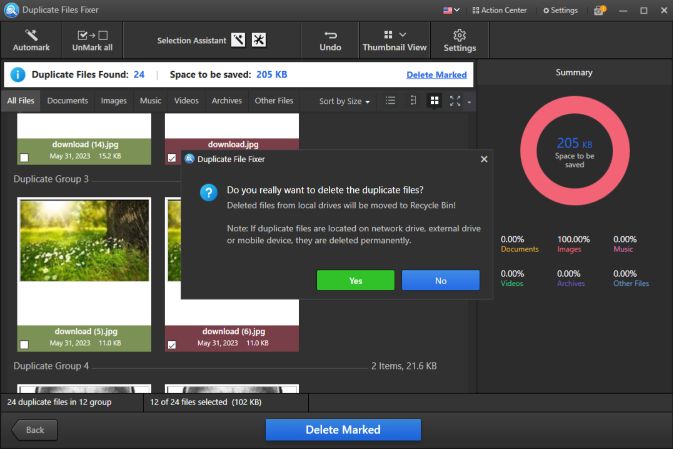The width and height of the screenshot is (673, 449).
Task: Click the Automark wand tool
Action: 31,40
